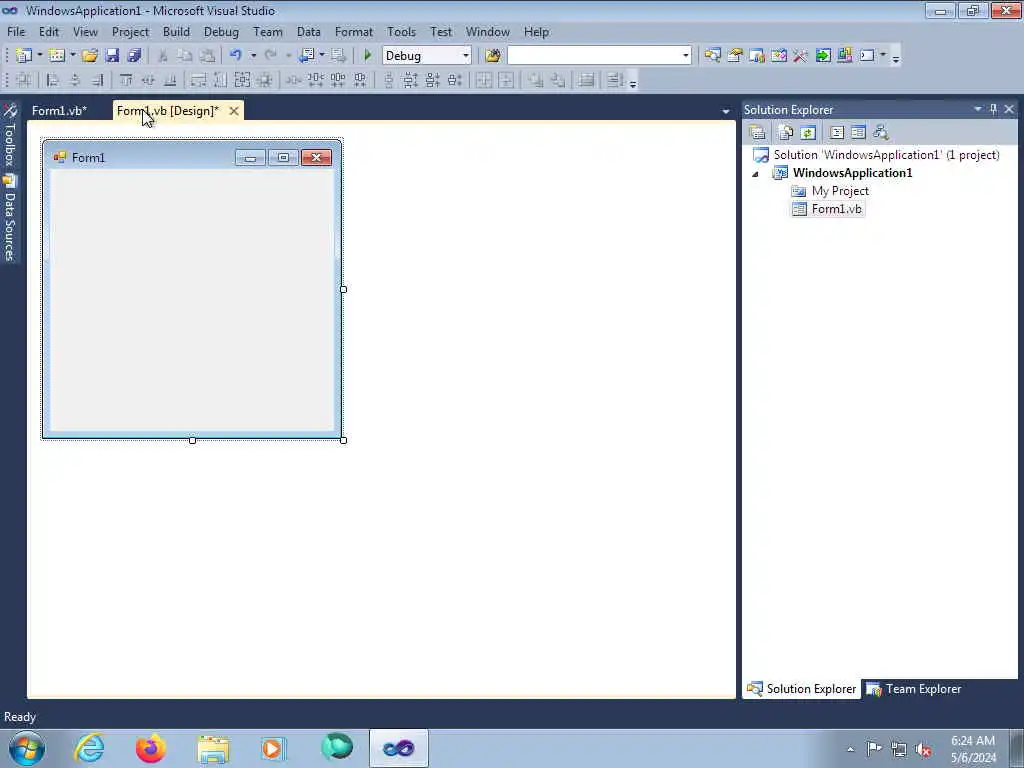The height and width of the screenshot is (768, 1024).
Task: Launch Firefox from the taskbar
Action: [150, 748]
